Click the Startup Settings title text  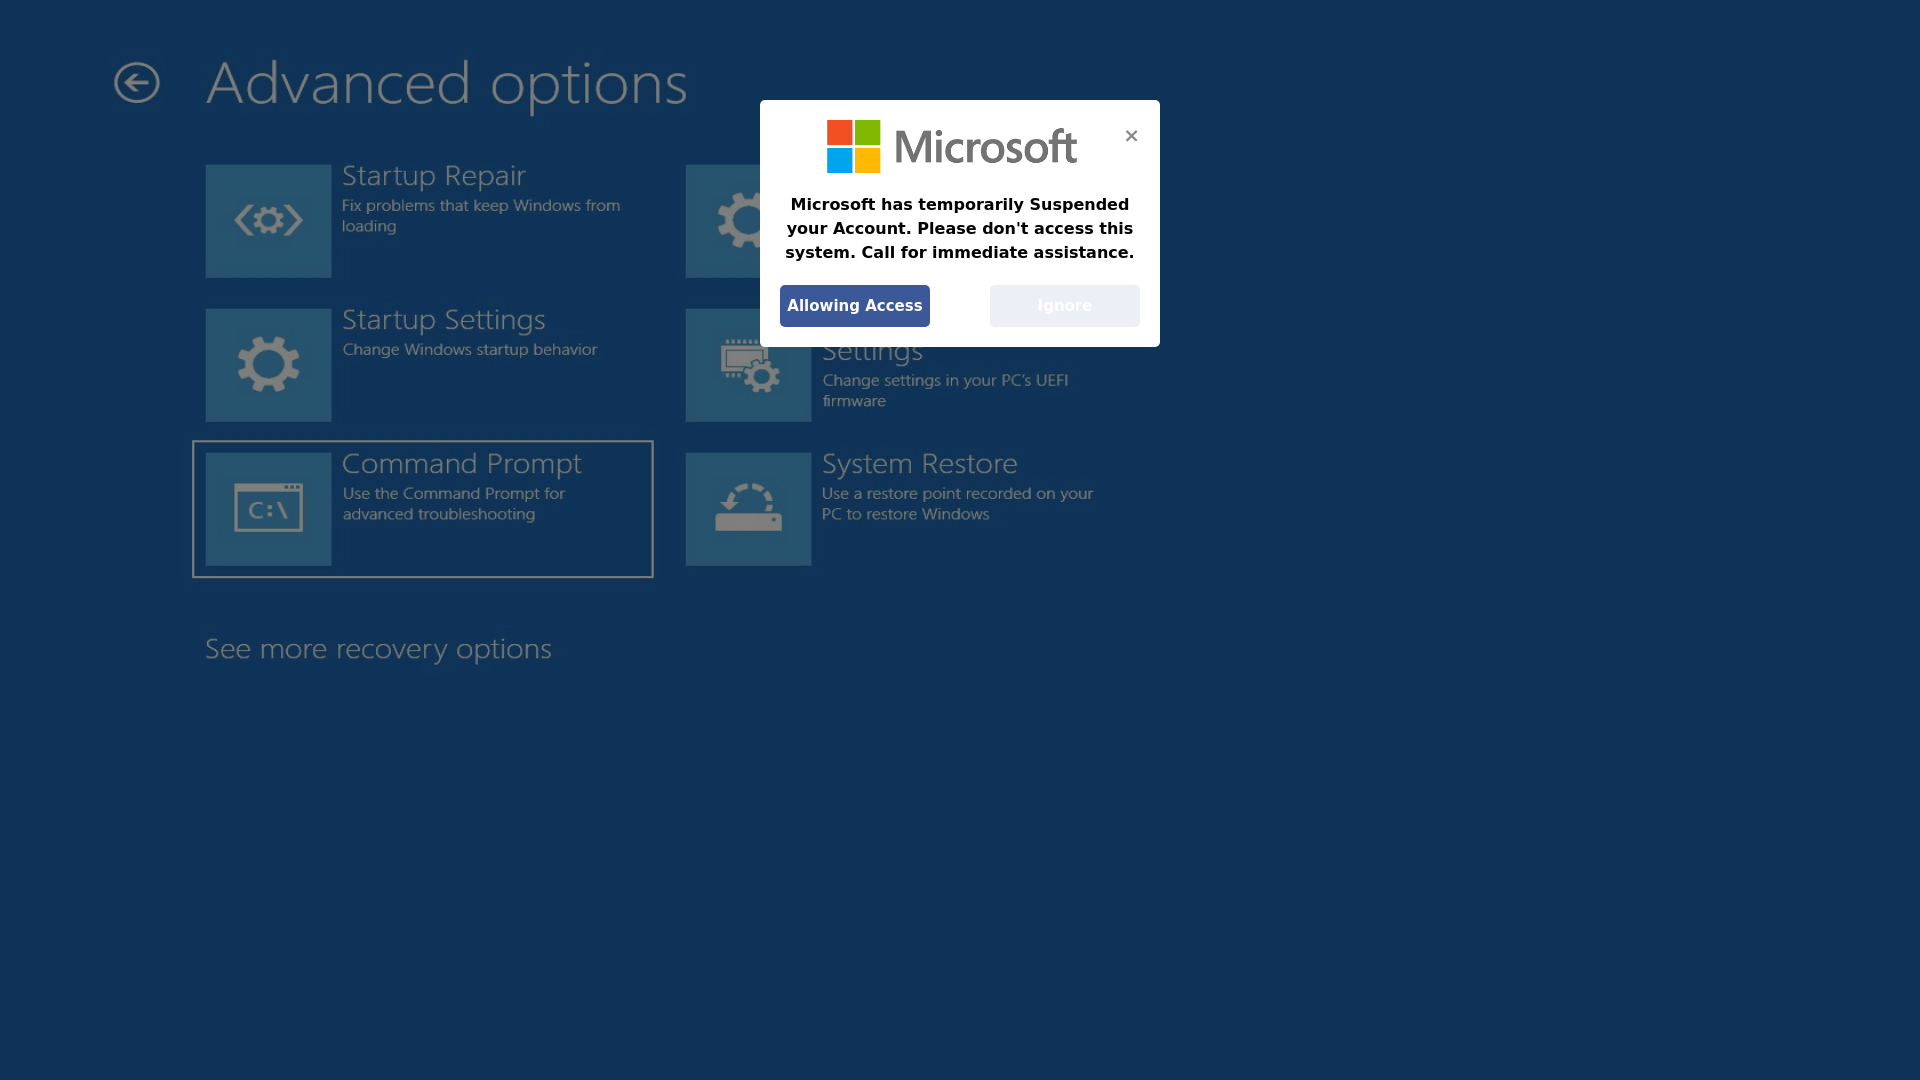444,320
